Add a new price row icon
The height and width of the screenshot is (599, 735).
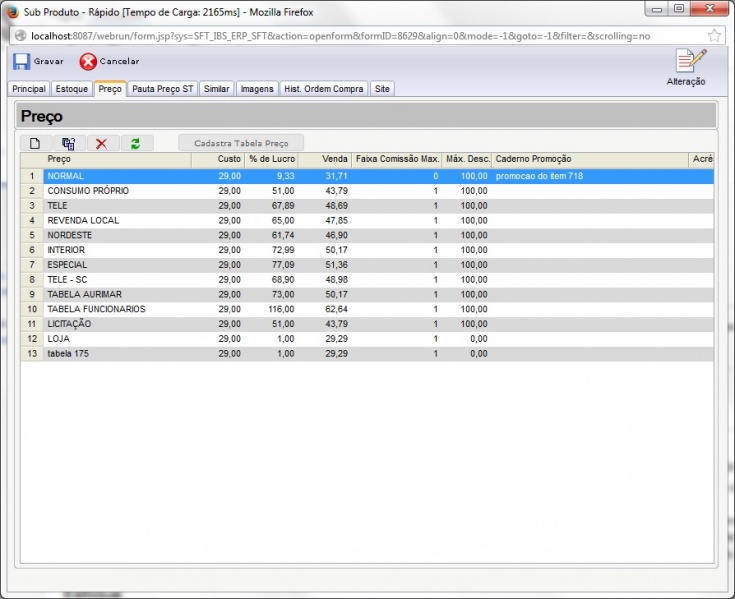(35, 143)
